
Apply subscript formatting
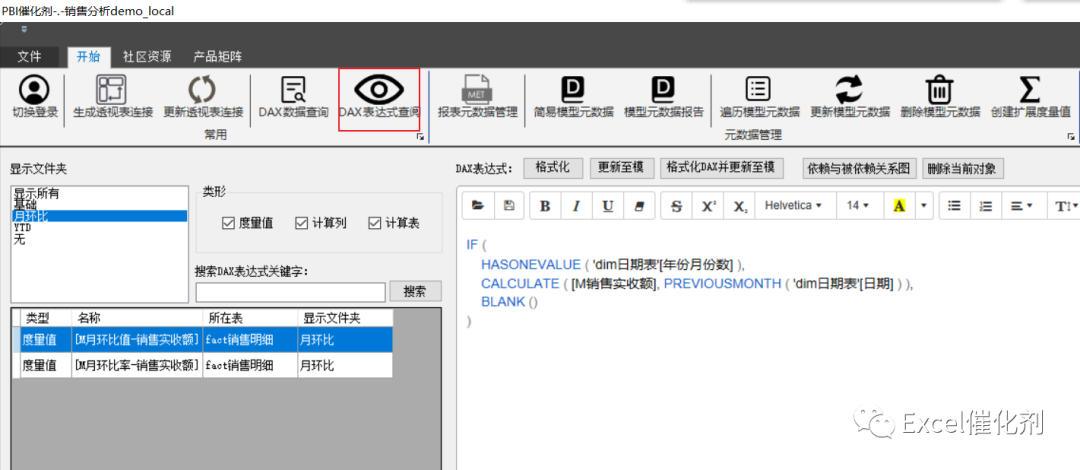tap(740, 205)
